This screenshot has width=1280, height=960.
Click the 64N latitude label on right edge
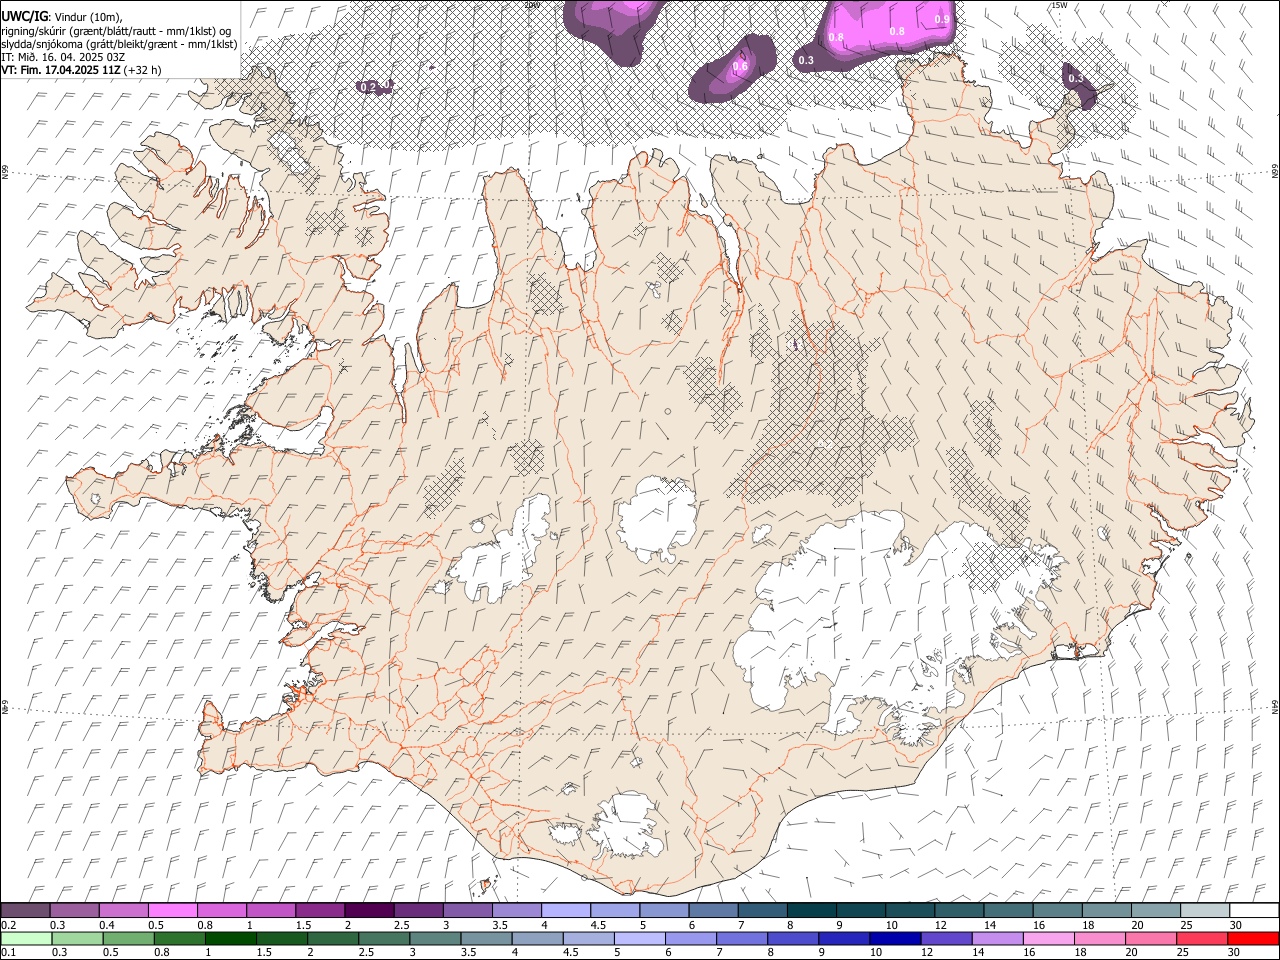pos(1274,707)
